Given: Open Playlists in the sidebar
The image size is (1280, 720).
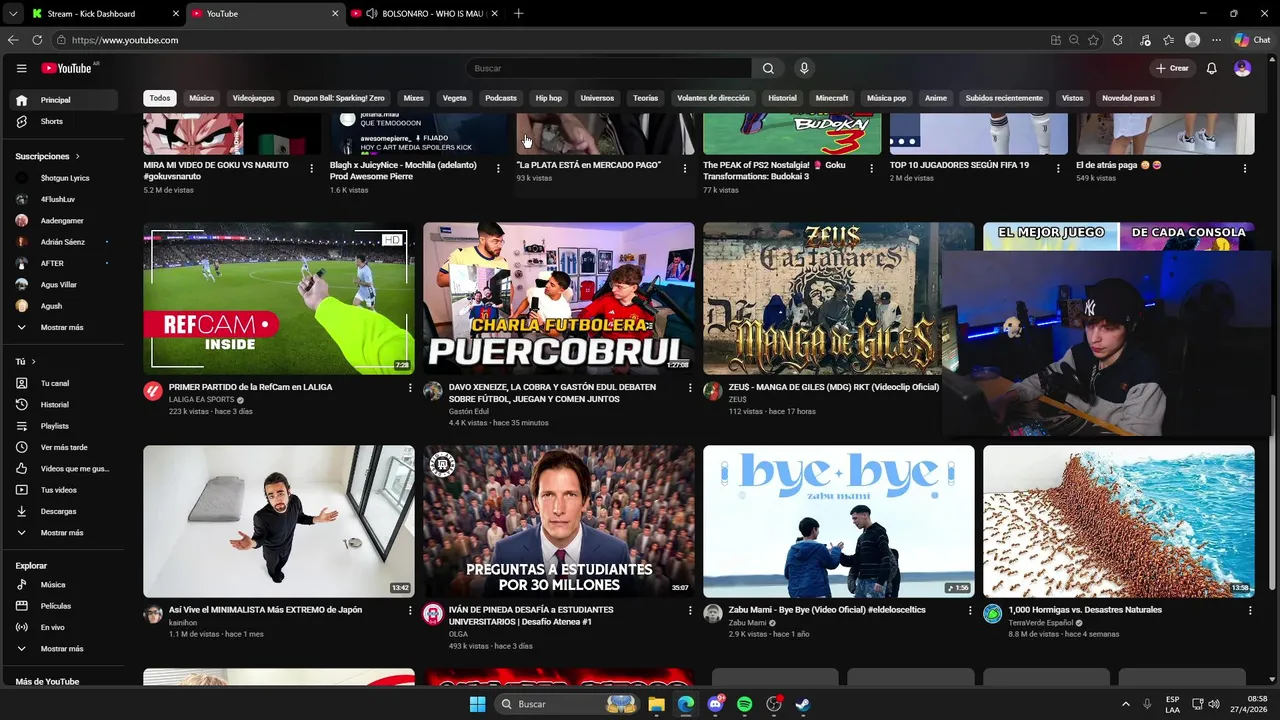Looking at the screenshot, I should click(64, 426).
